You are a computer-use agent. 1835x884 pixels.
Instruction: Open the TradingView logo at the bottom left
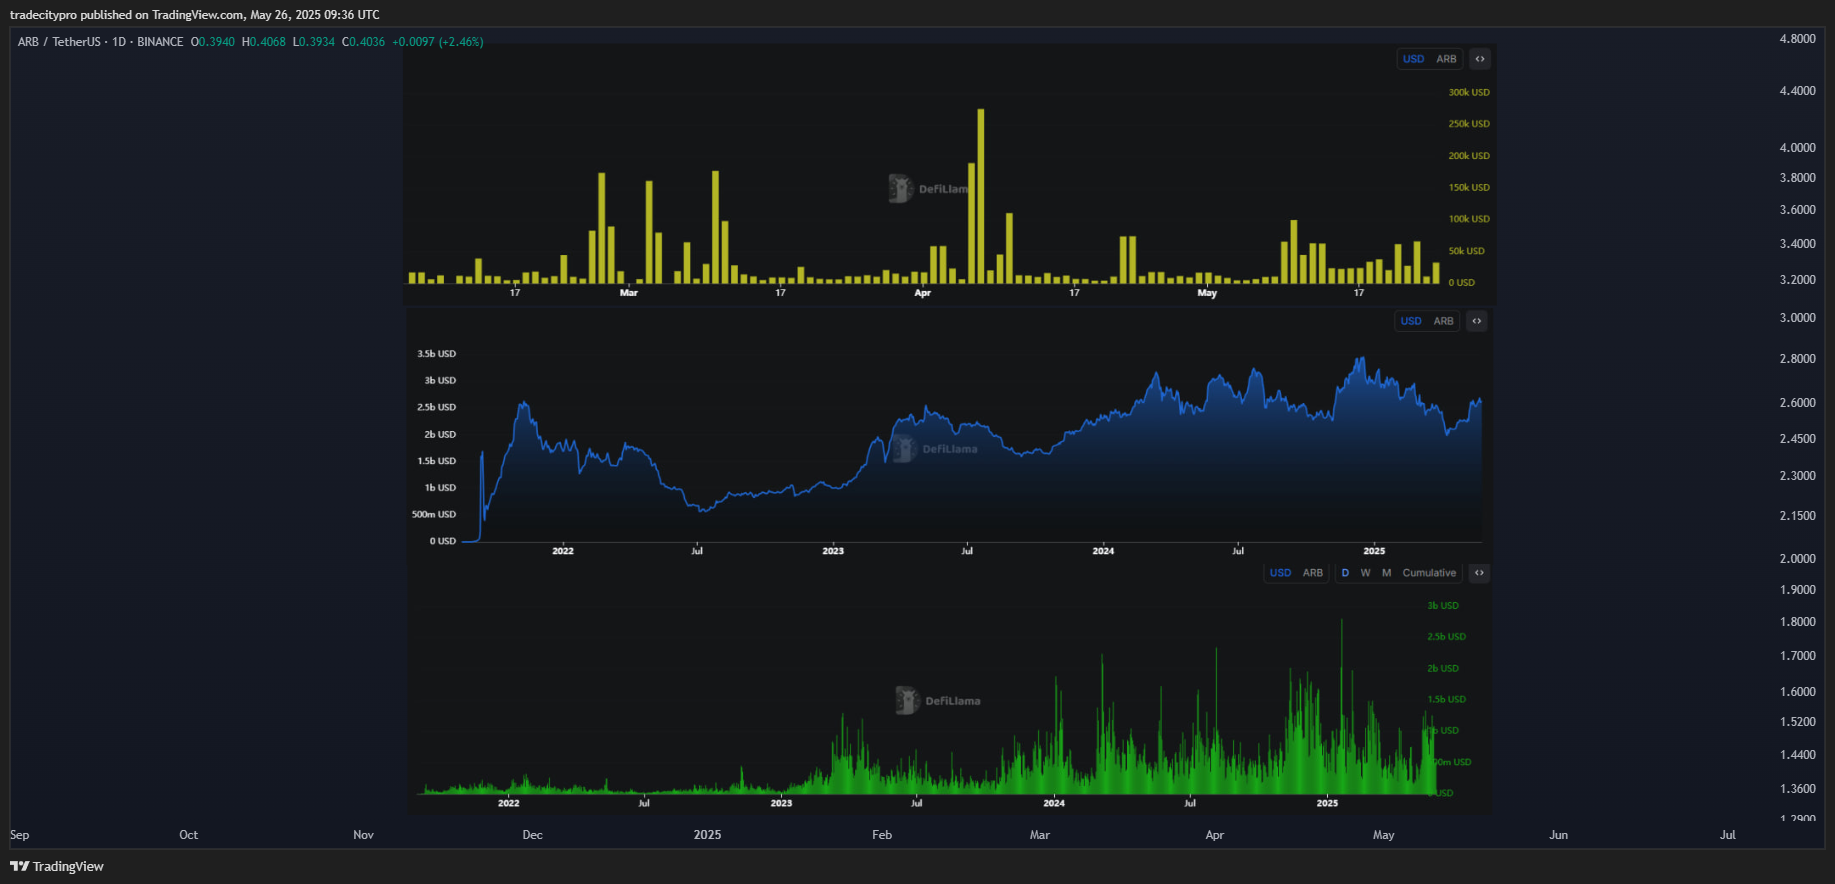point(57,866)
